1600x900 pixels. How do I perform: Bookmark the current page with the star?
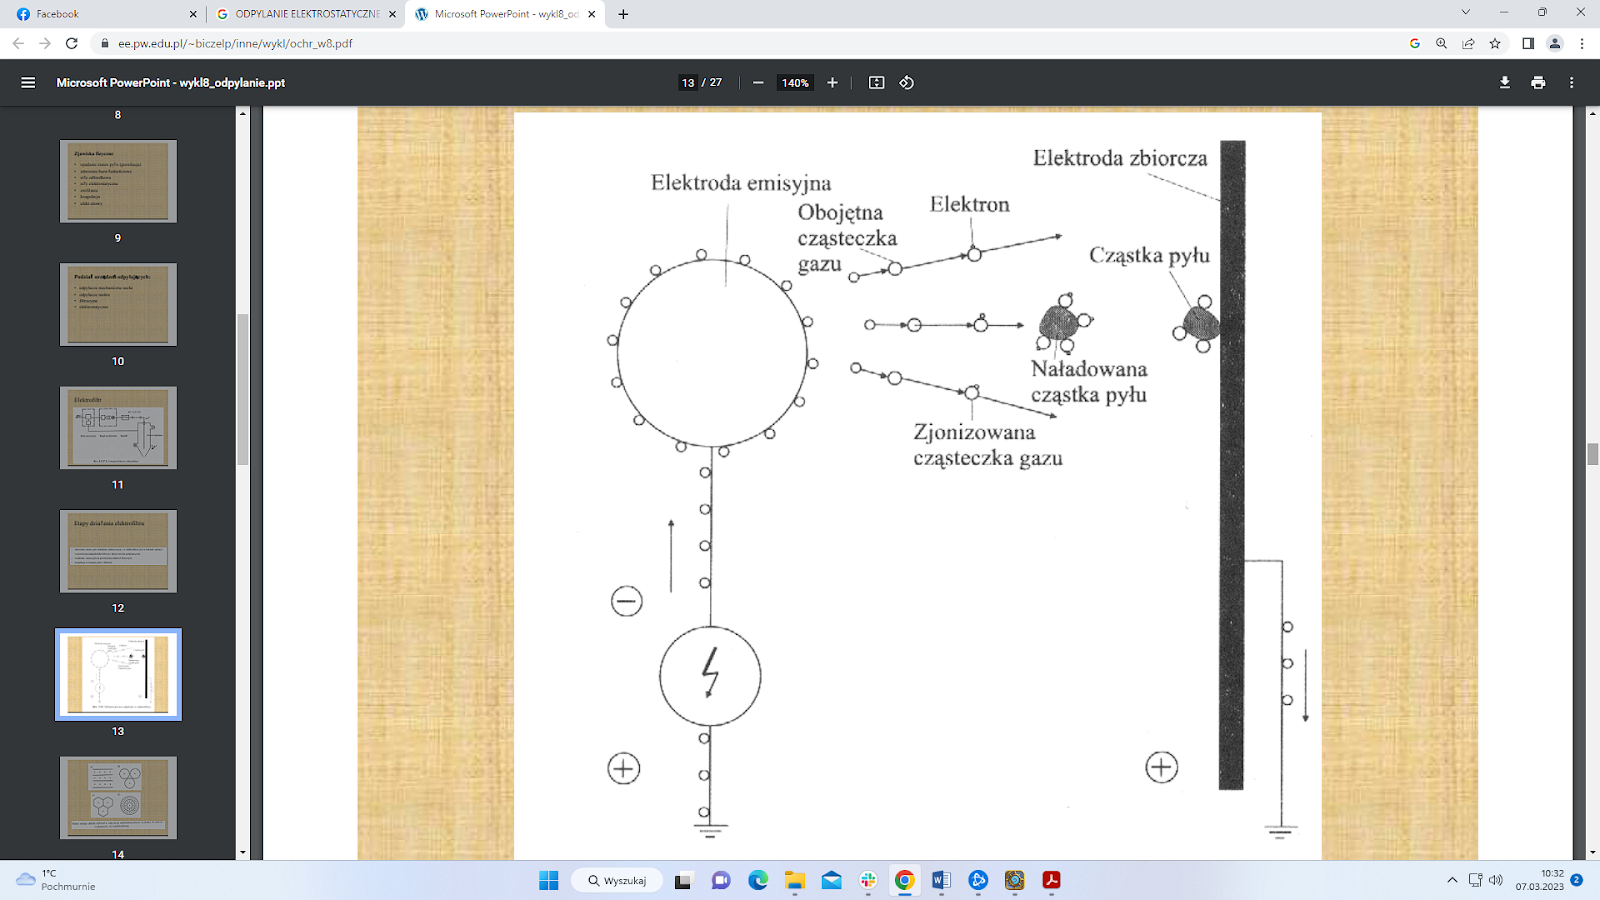point(1495,43)
